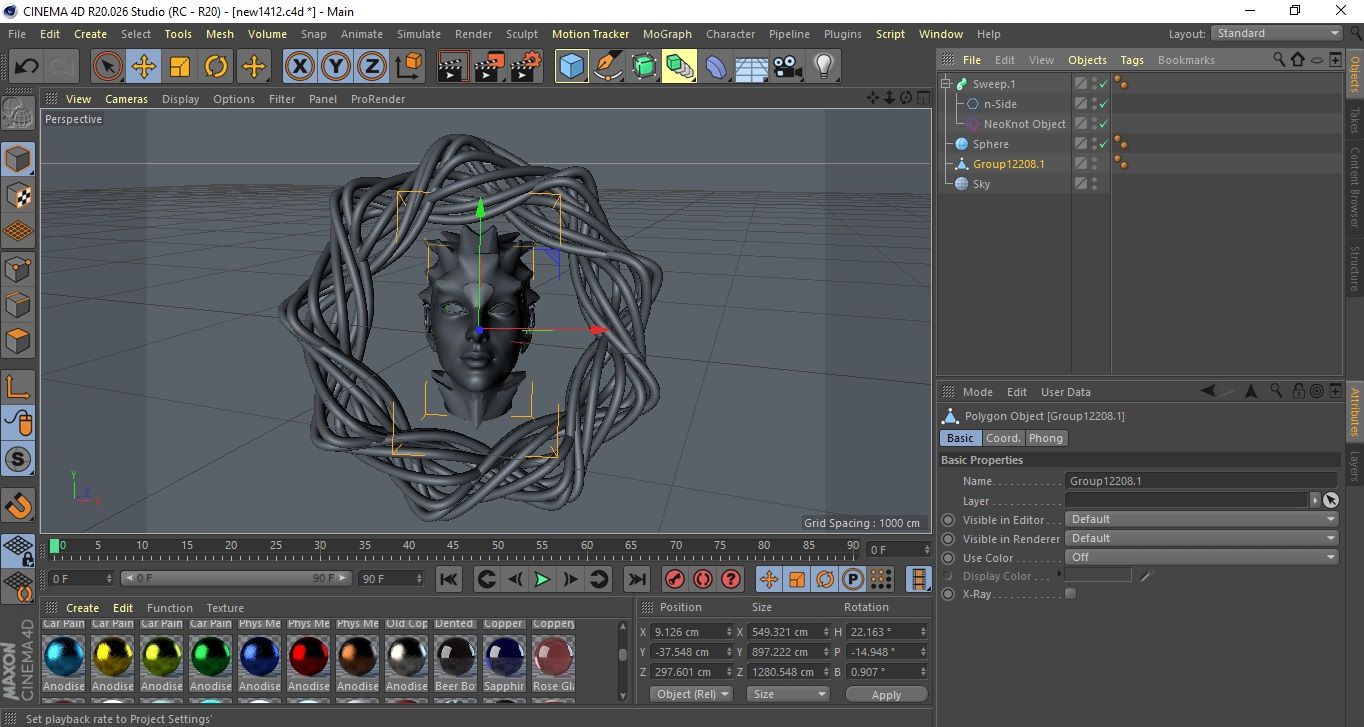This screenshot has height=727, width=1364.
Task: Click the Apply button
Action: [886, 694]
